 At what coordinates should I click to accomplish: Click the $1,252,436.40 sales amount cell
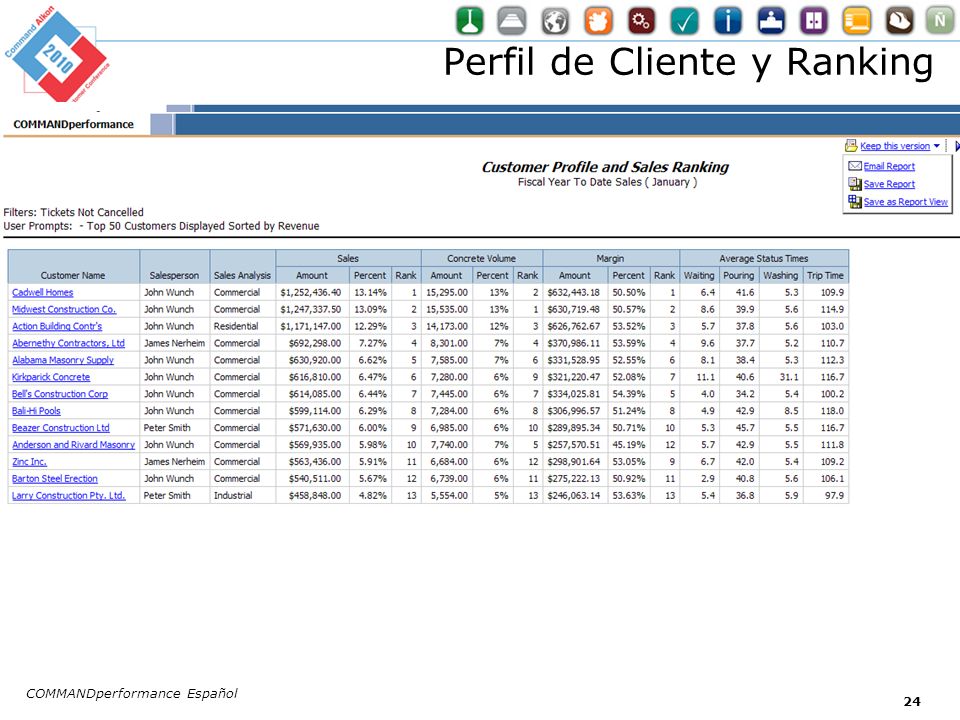point(310,293)
